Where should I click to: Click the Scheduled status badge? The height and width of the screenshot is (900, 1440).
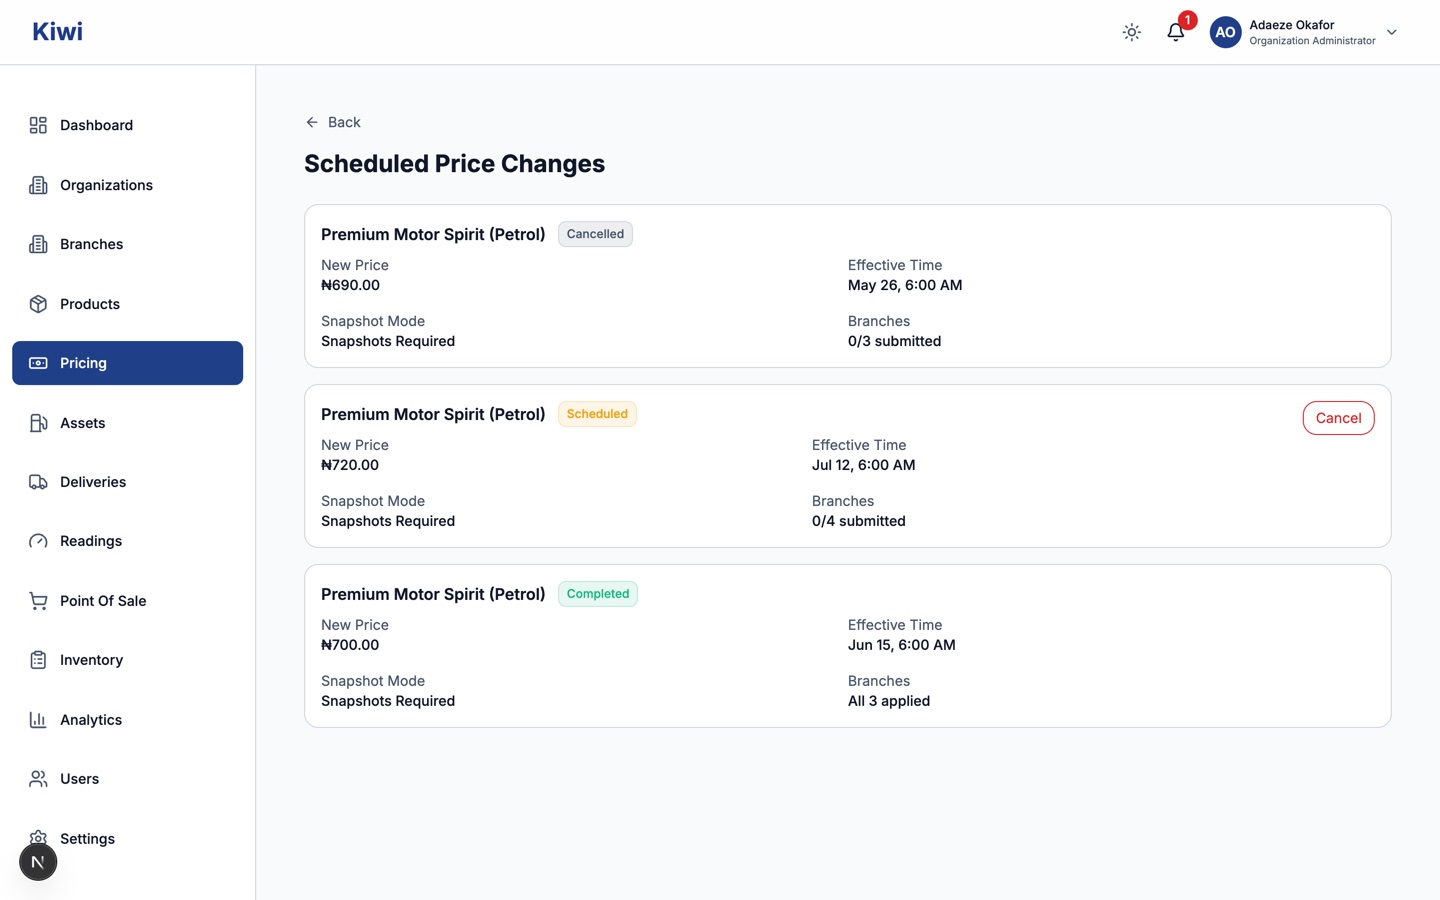[597, 414]
